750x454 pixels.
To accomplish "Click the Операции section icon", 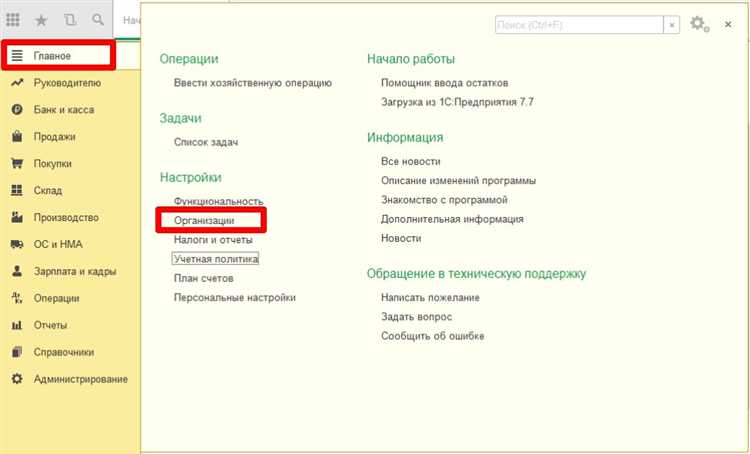I will [17, 298].
